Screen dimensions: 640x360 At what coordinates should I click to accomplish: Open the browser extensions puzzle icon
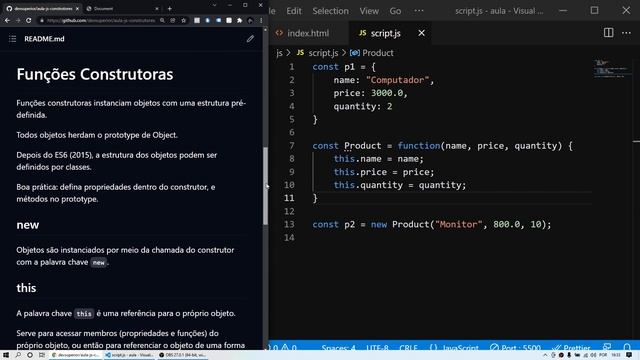240,20
